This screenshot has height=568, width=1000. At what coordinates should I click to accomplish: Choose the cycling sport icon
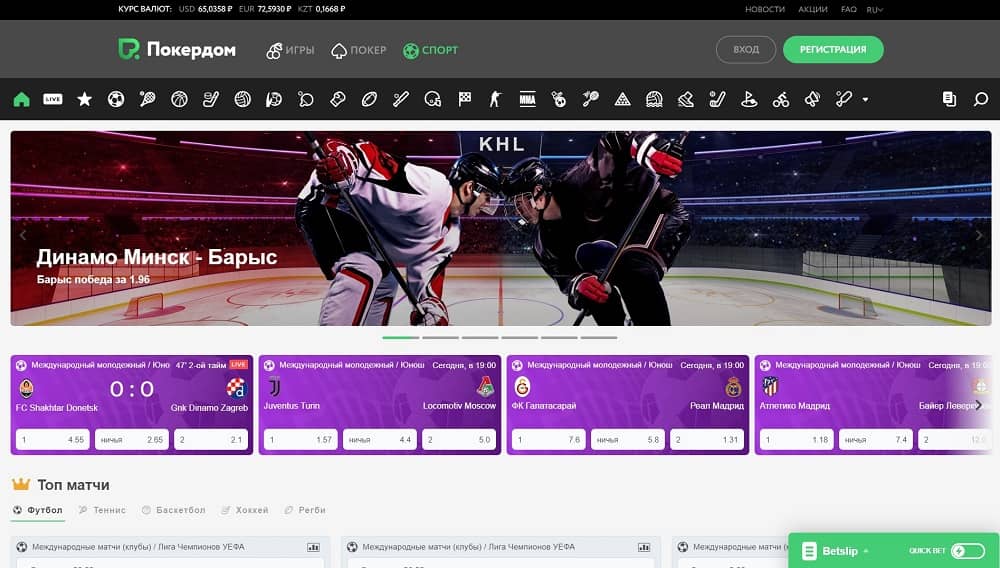[x=781, y=99]
